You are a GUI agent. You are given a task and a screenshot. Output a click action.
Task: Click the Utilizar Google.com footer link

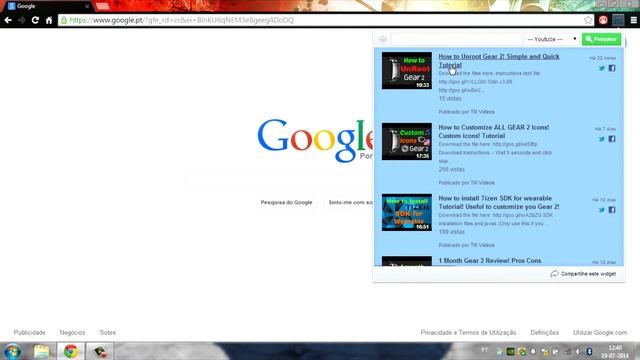[600, 332]
